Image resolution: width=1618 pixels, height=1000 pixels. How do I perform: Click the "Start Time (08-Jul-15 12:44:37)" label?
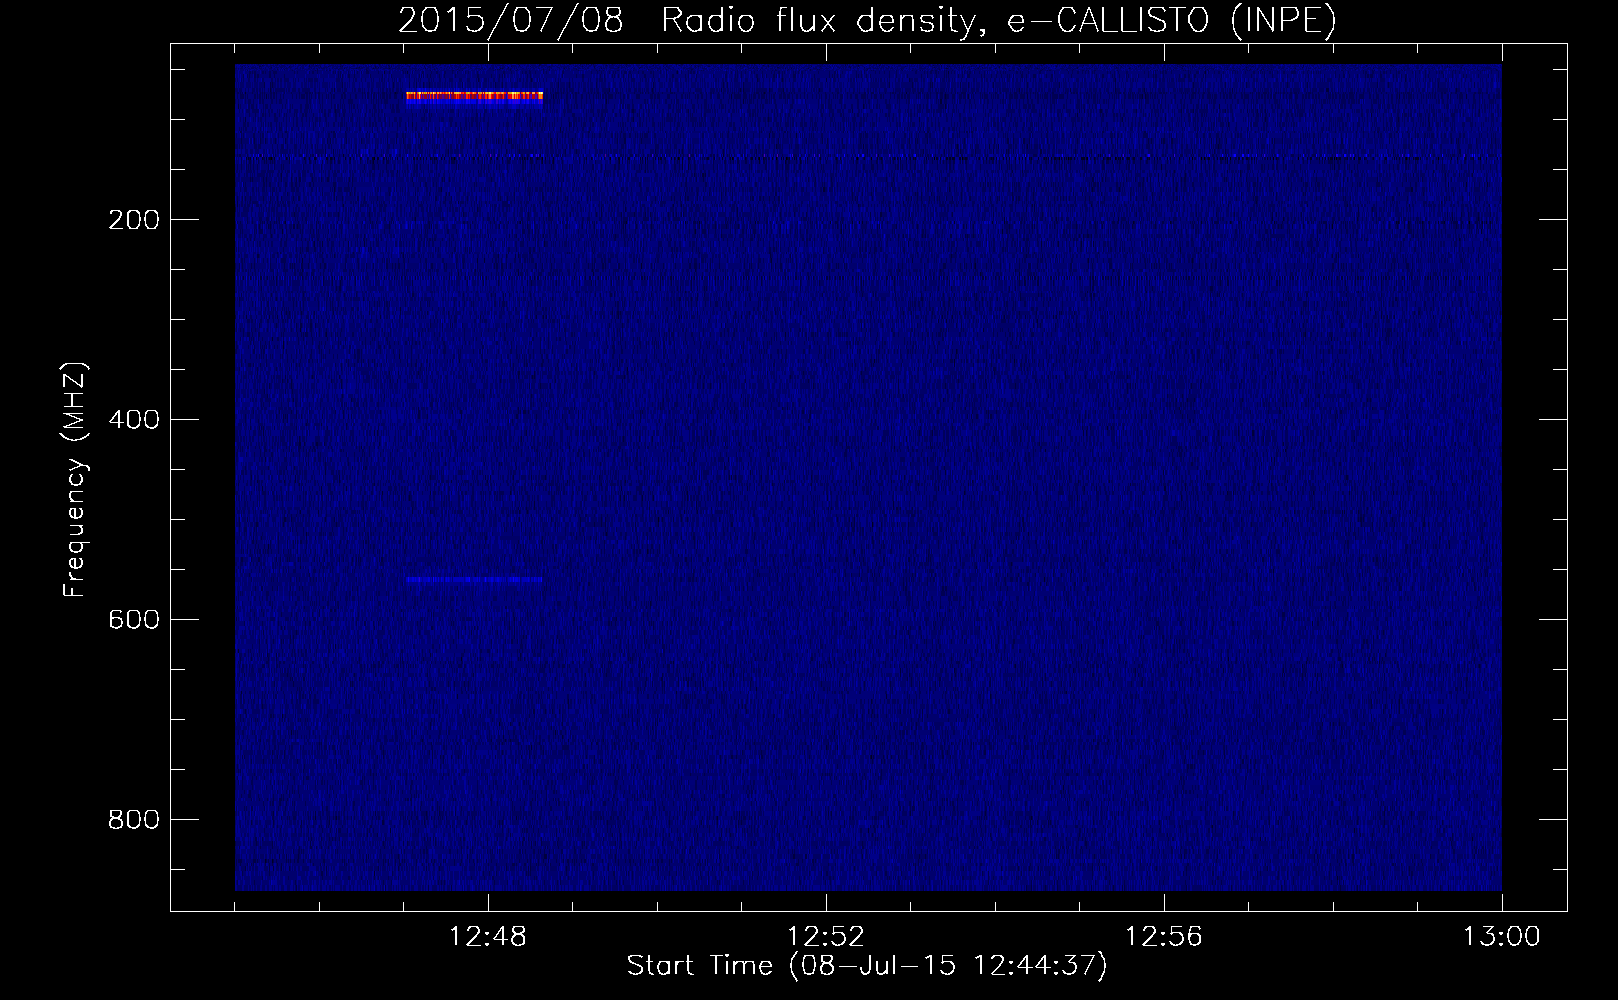pos(867,966)
